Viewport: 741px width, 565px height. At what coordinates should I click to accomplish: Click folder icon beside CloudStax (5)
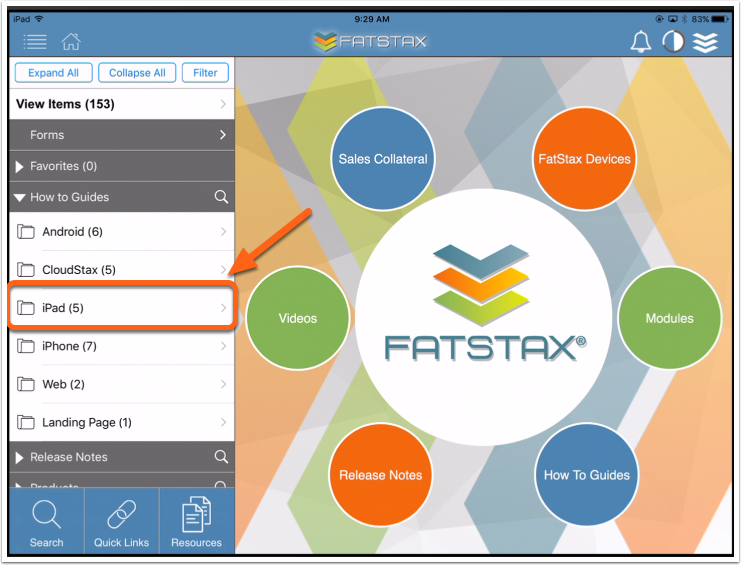(x=26, y=270)
